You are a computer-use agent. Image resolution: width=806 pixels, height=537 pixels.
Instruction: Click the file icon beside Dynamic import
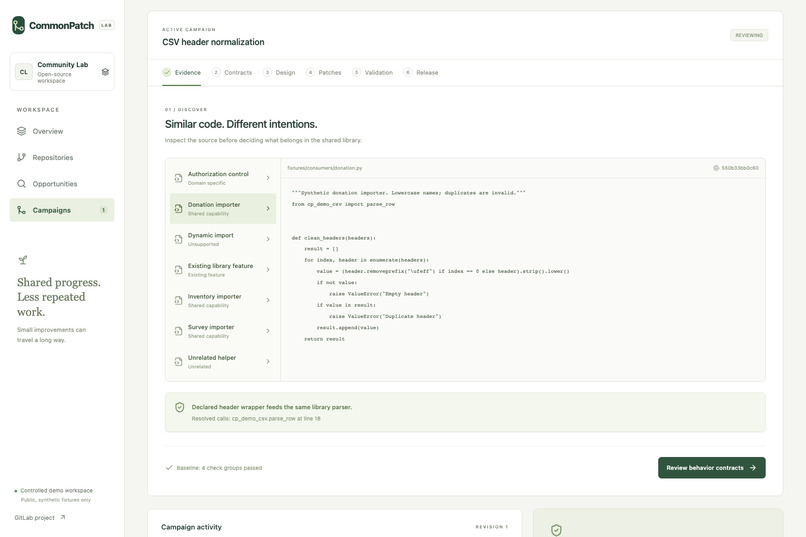pos(178,239)
